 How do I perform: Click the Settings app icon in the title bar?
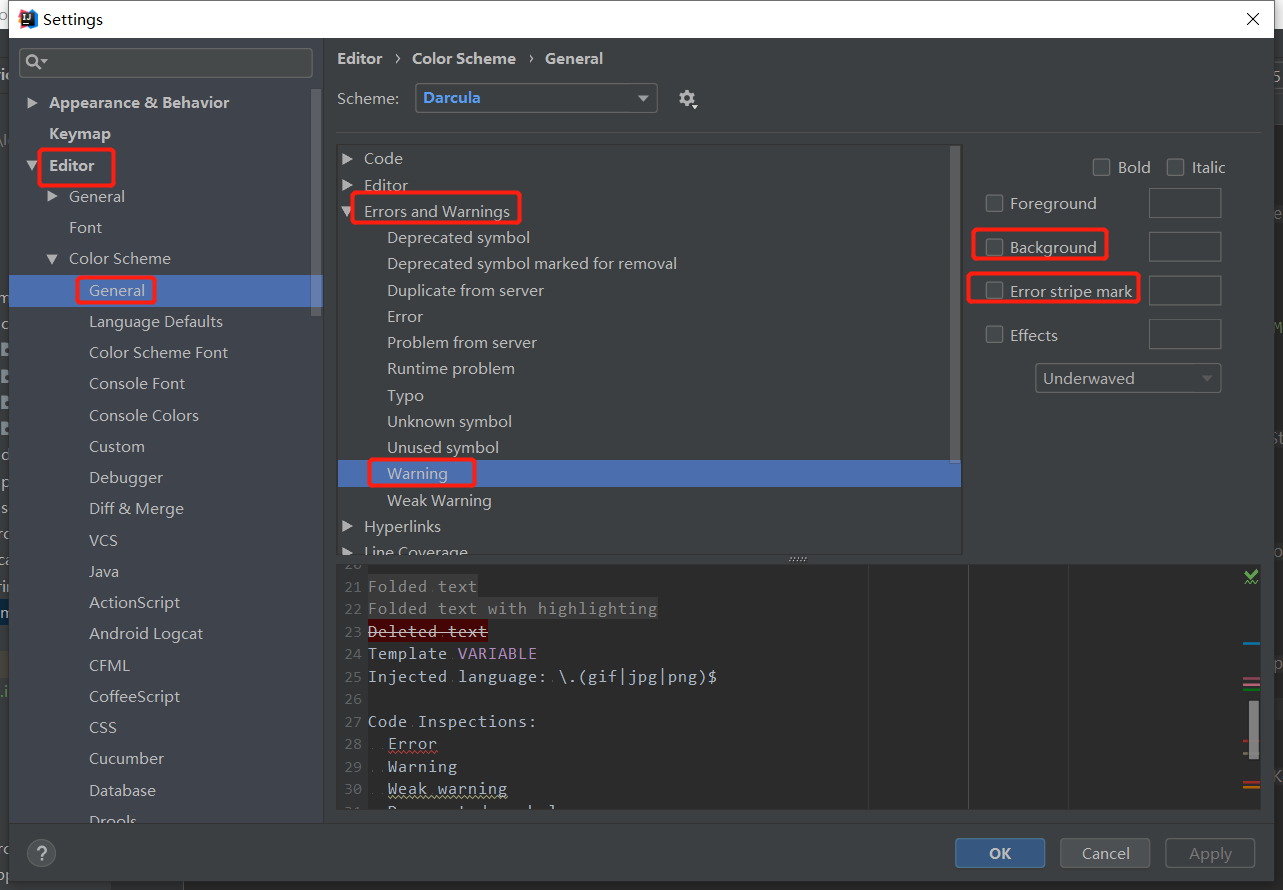point(27,18)
